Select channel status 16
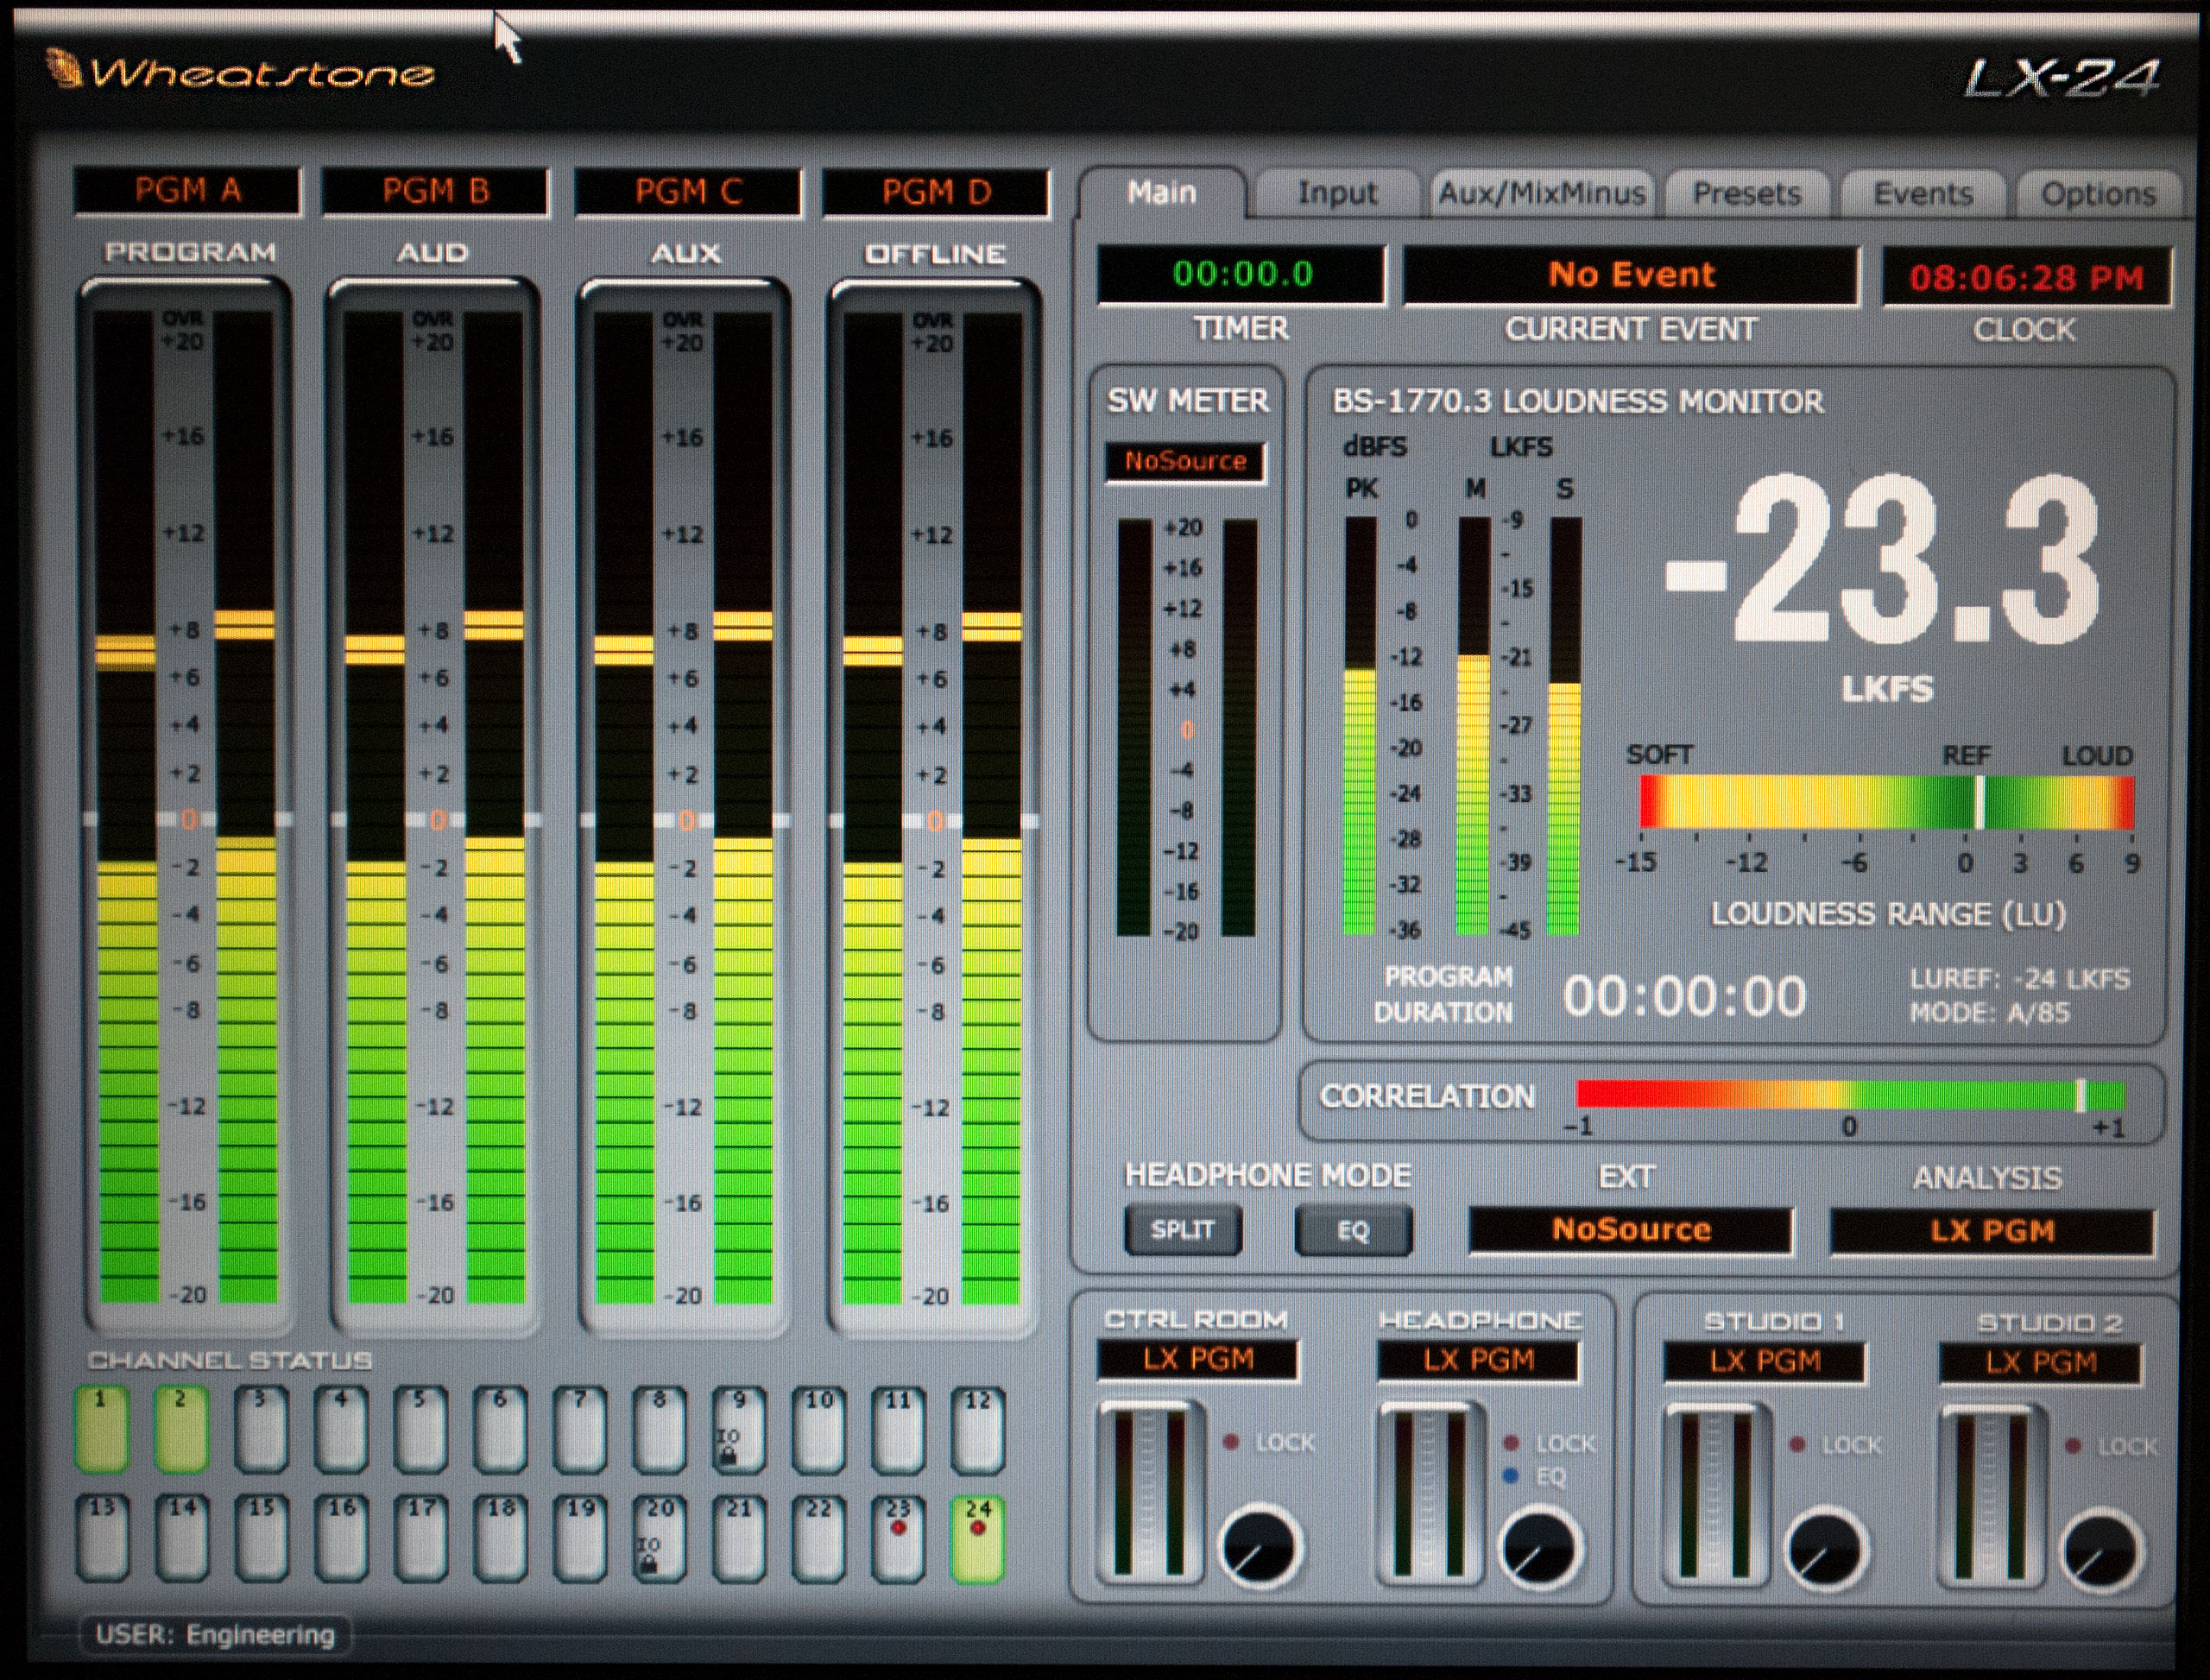Viewport: 2210px width, 1680px height. point(342,1538)
